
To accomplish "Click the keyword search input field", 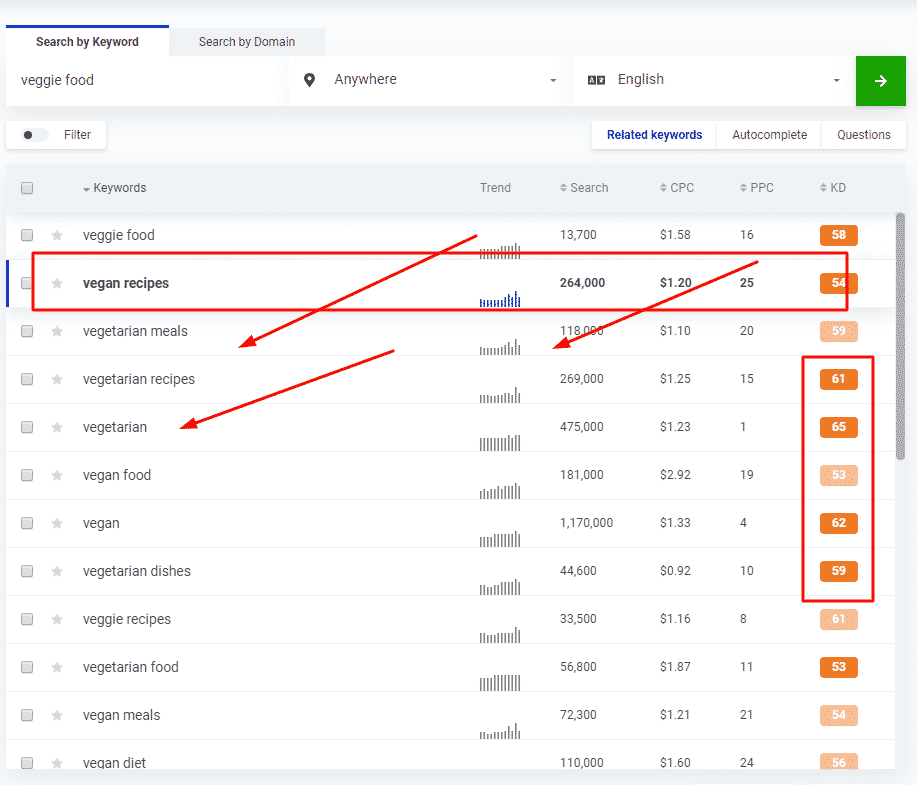I will point(146,80).
